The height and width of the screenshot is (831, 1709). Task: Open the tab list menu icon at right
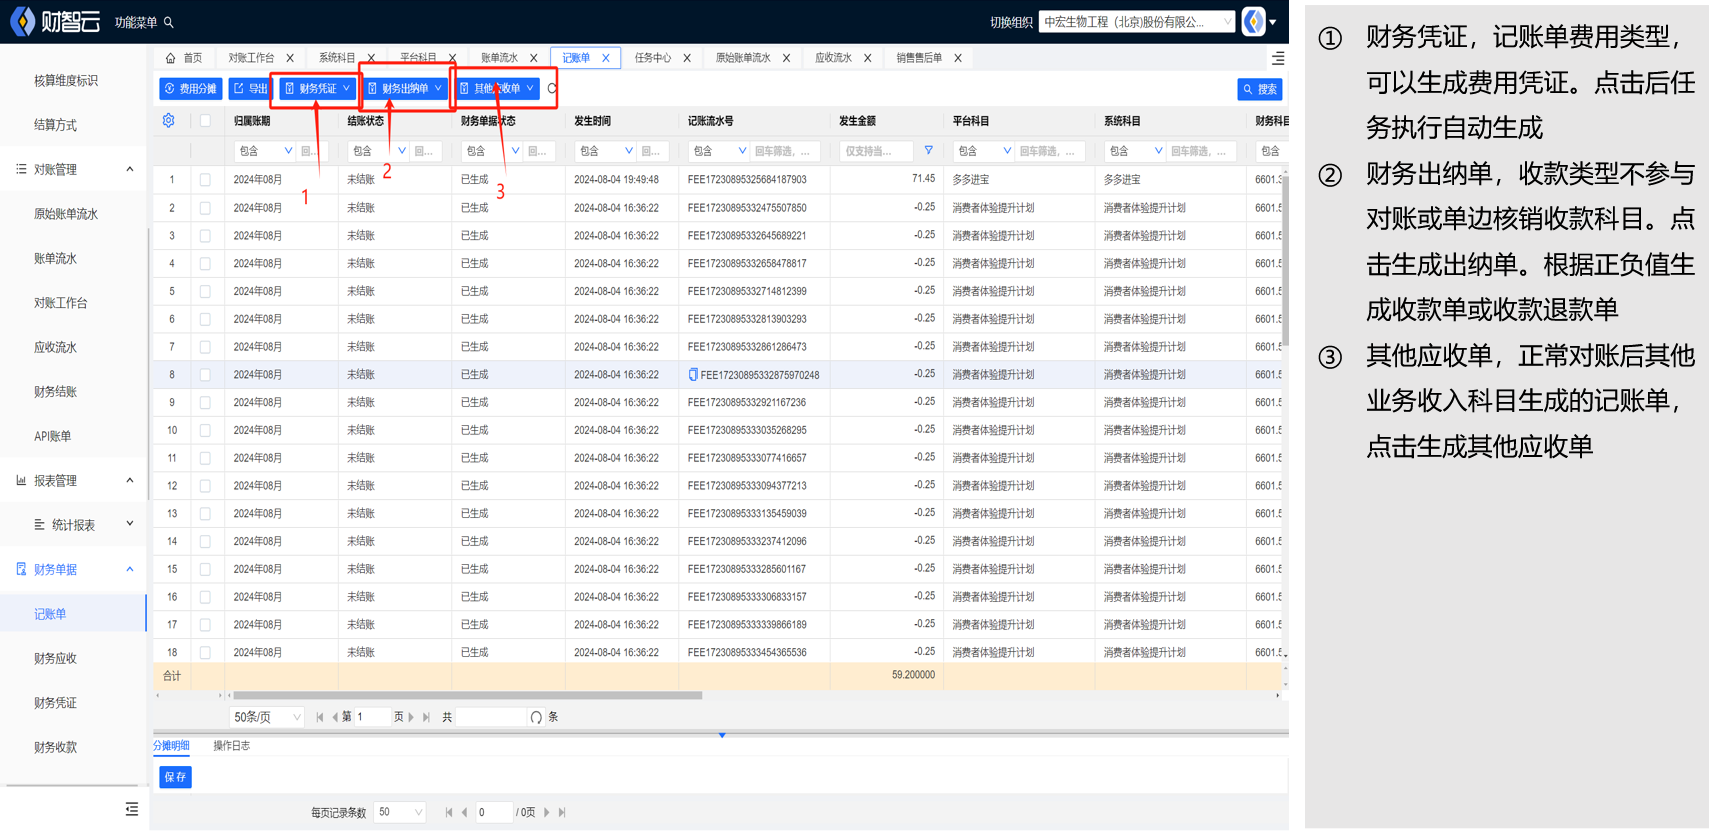coord(1277,58)
